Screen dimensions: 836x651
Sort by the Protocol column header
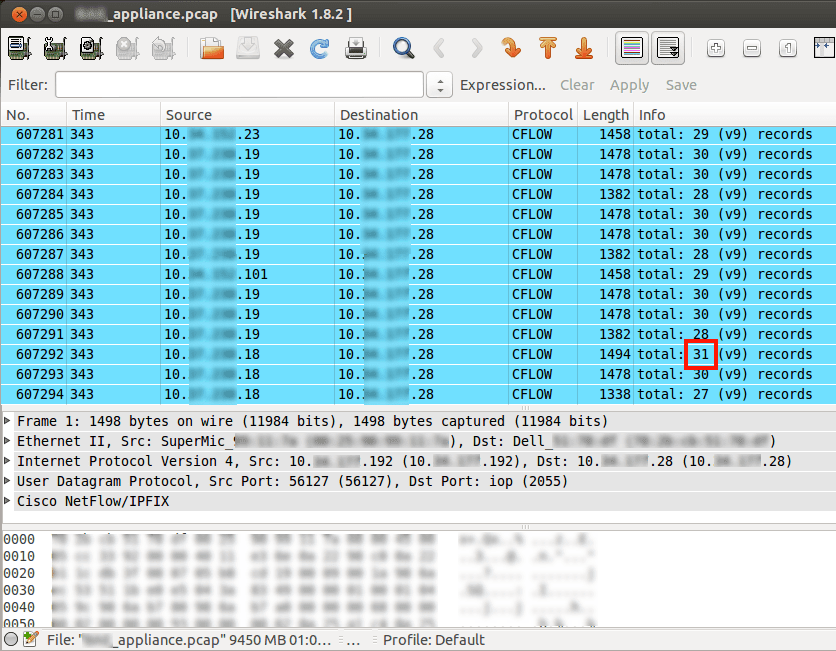pyautogui.click(x=543, y=115)
